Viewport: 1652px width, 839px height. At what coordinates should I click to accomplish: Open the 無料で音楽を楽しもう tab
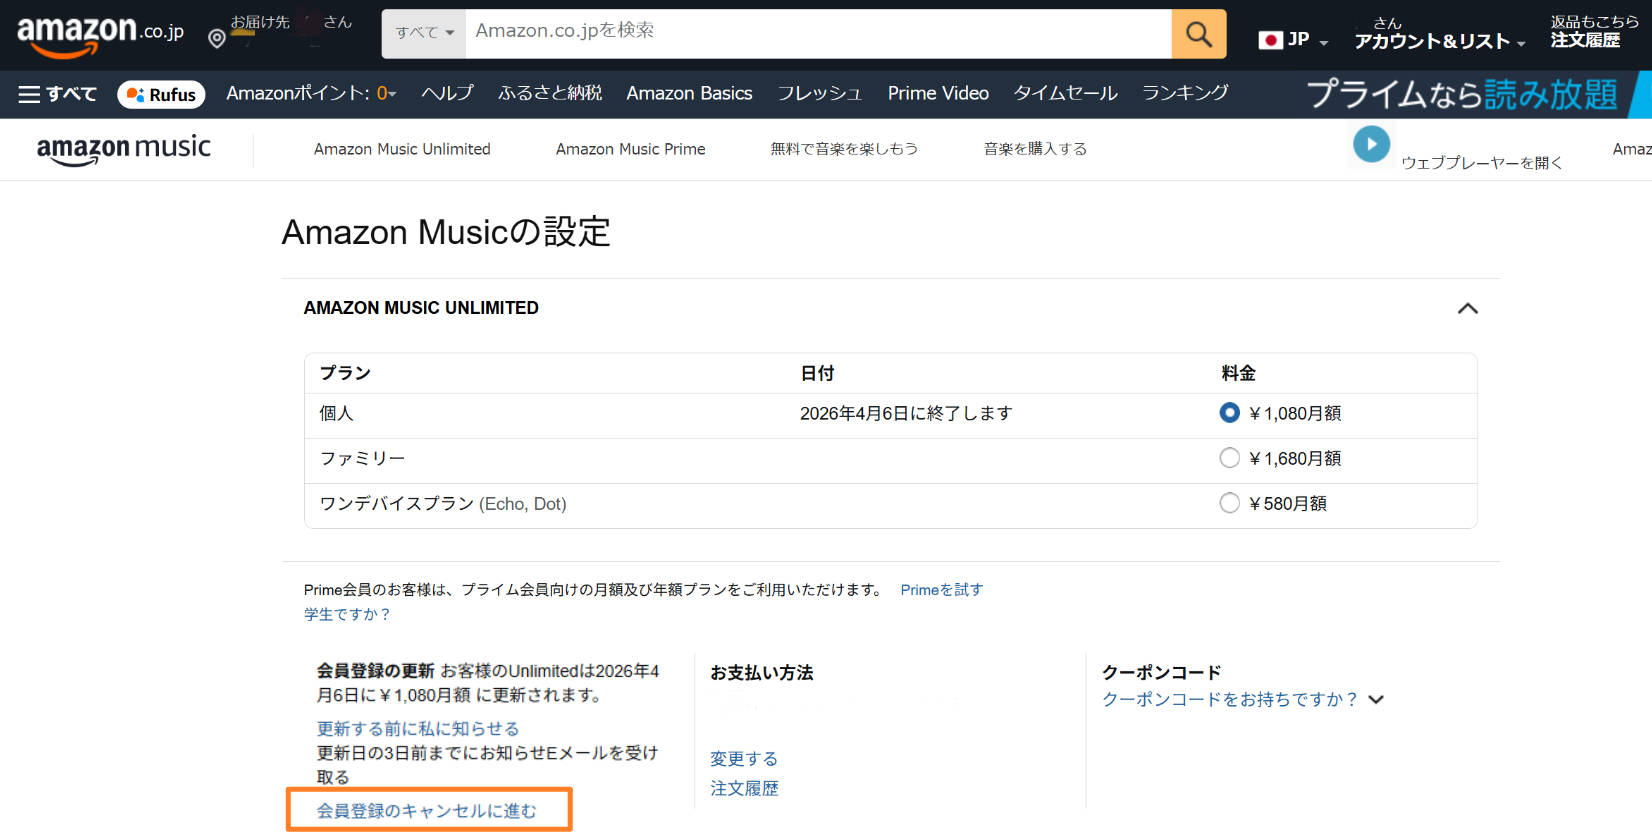(x=844, y=149)
